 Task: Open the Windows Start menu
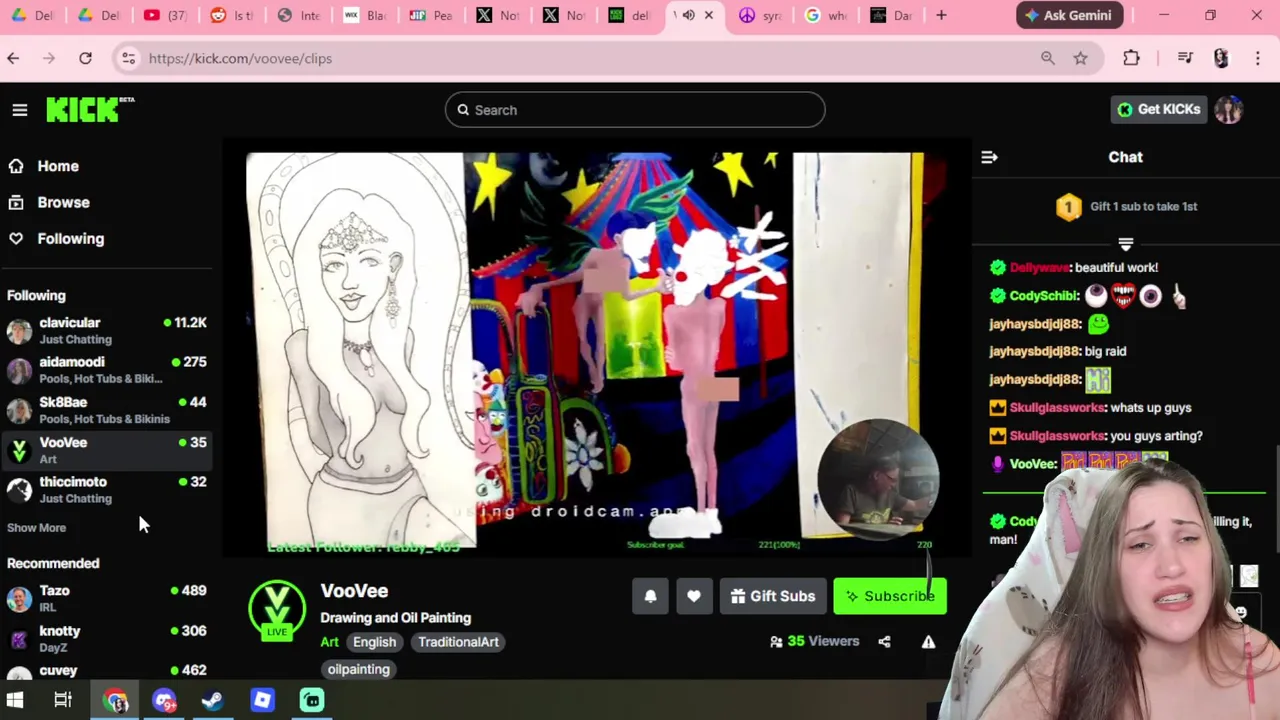click(x=15, y=700)
